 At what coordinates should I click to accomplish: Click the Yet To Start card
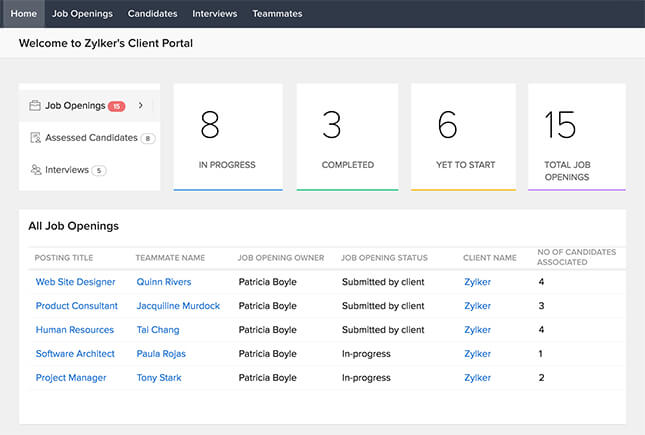(463, 136)
